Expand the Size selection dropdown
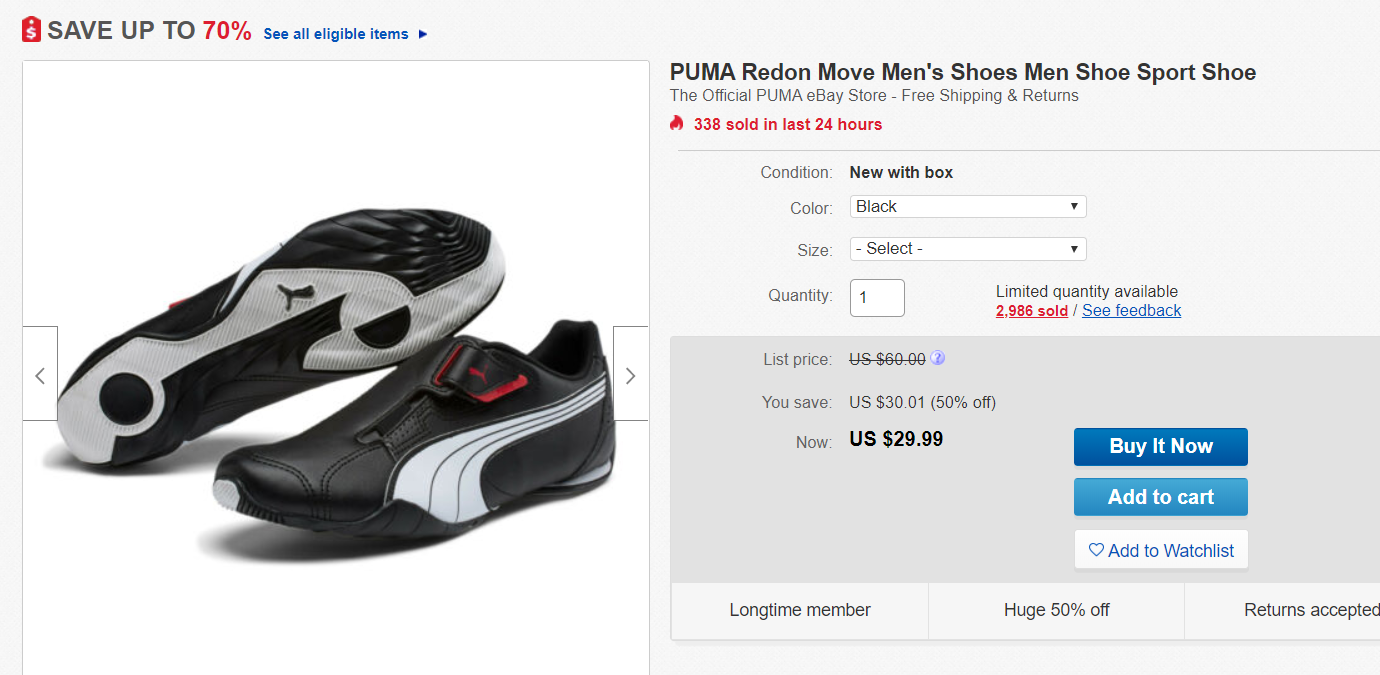1380x675 pixels. [967, 249]
